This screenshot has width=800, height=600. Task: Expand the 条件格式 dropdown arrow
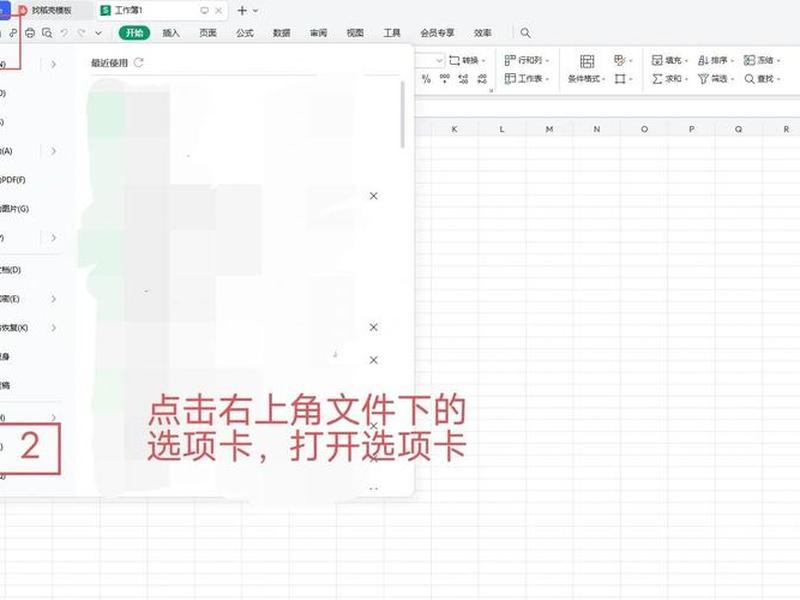pos(604,80)
